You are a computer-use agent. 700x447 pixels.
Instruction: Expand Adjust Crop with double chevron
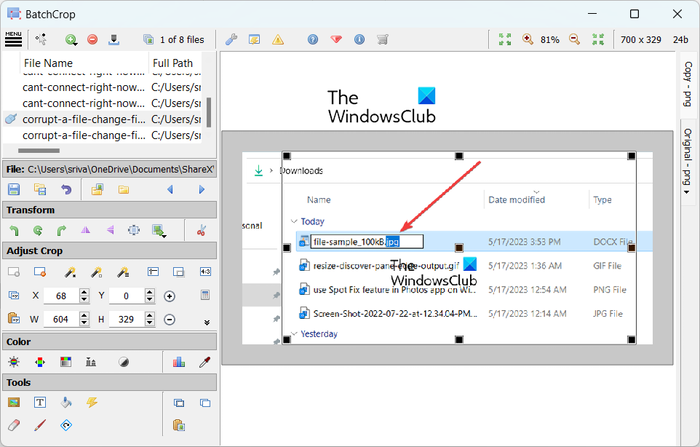[x=207, y=322]
